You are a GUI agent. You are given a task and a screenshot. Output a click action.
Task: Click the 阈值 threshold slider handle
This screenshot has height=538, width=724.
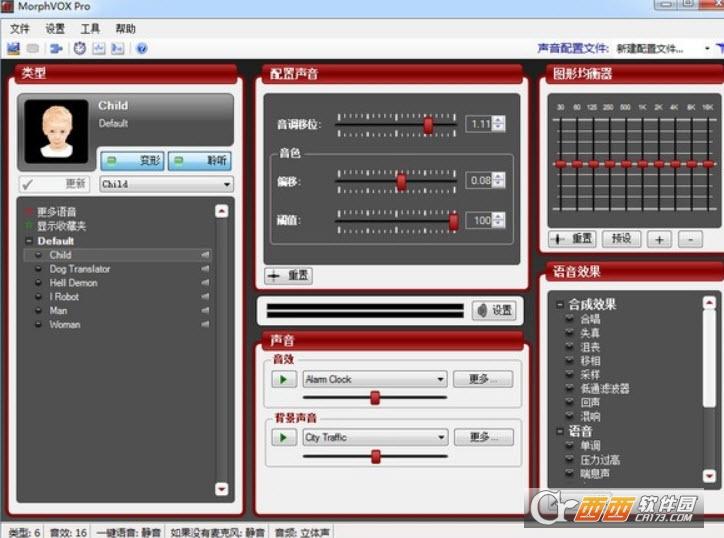(453, 222)
